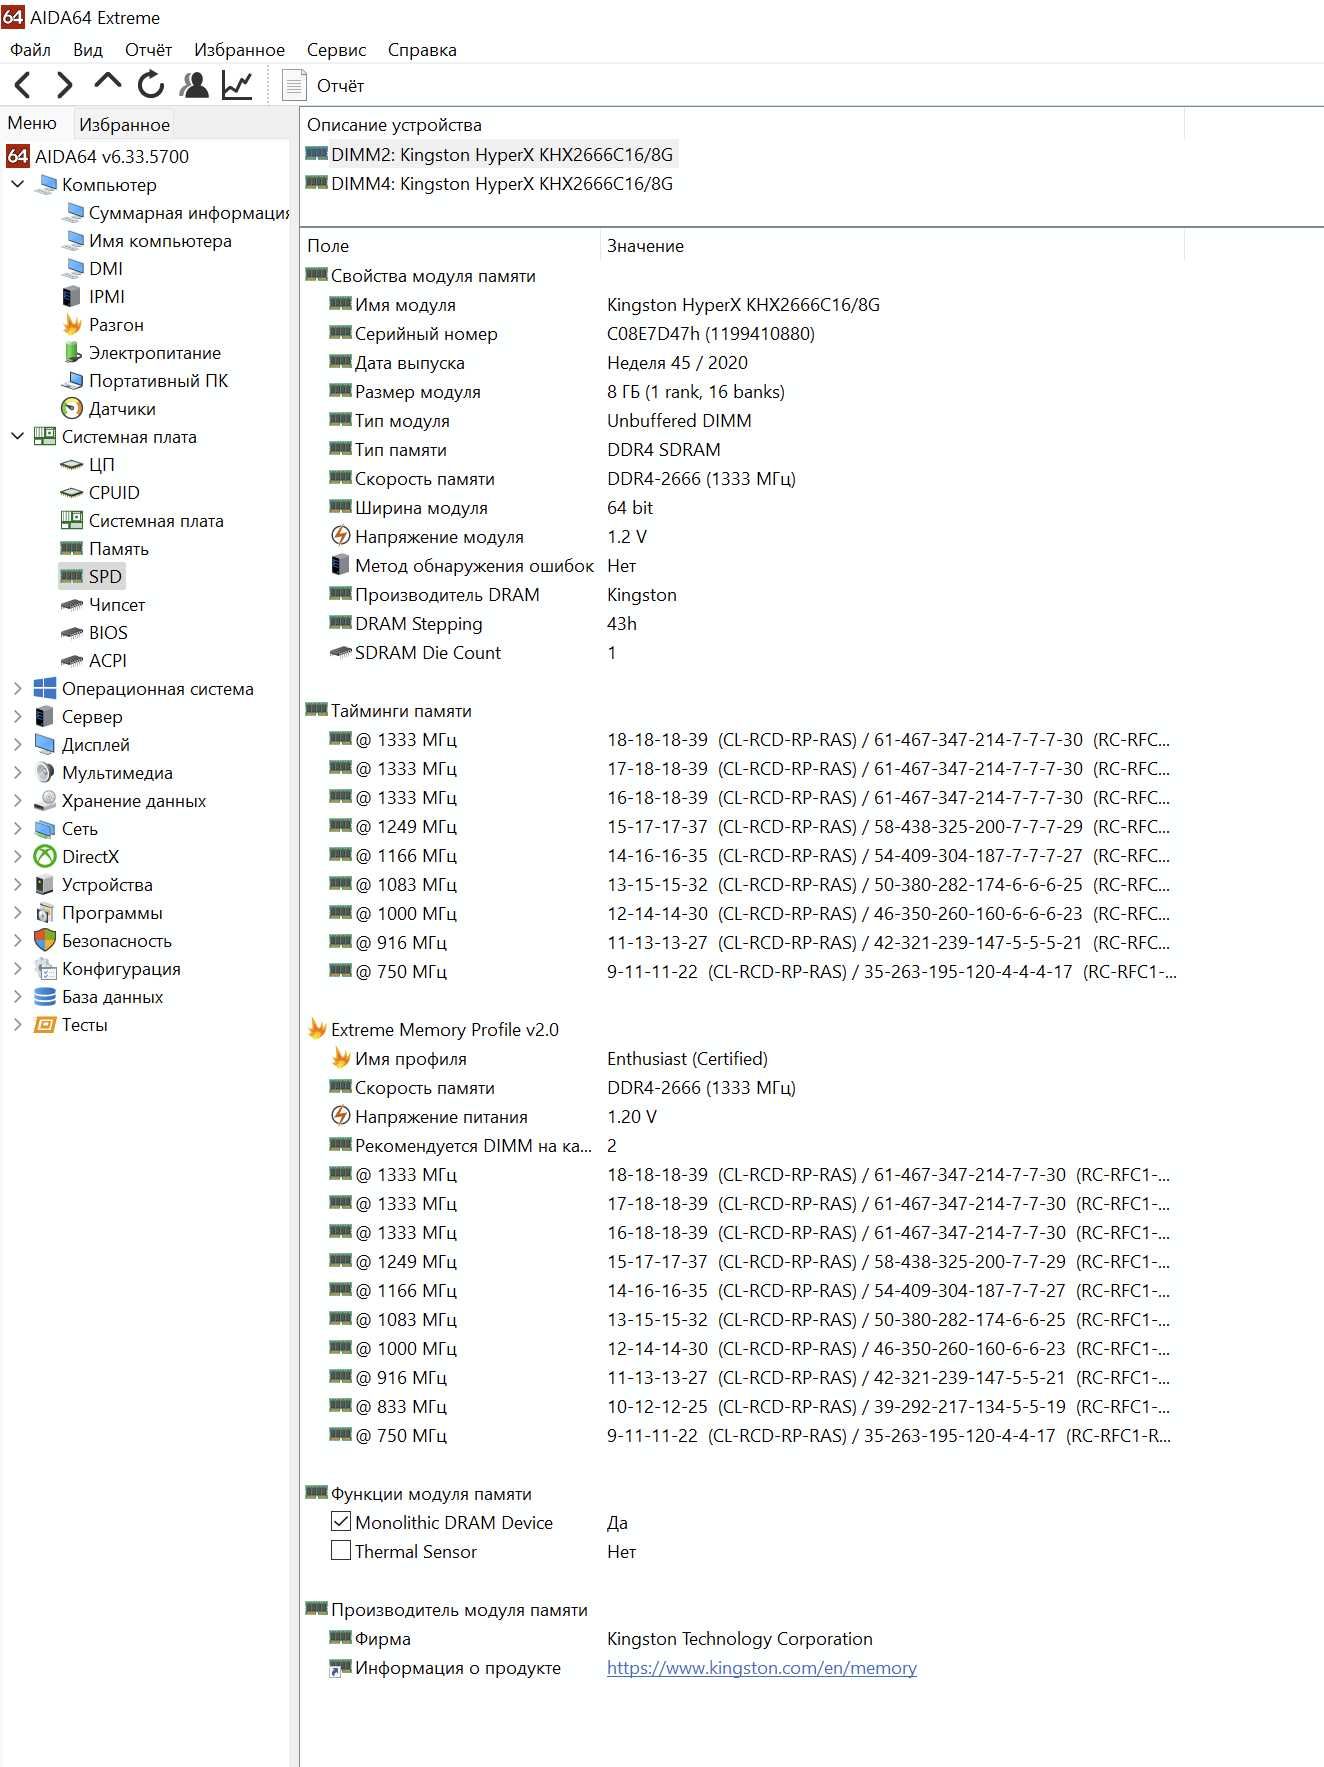The image size is (1324, 1767).
Task: Click the Extreme Memory Profile v2.0 flame icon
Action: tap(317, 1028)
